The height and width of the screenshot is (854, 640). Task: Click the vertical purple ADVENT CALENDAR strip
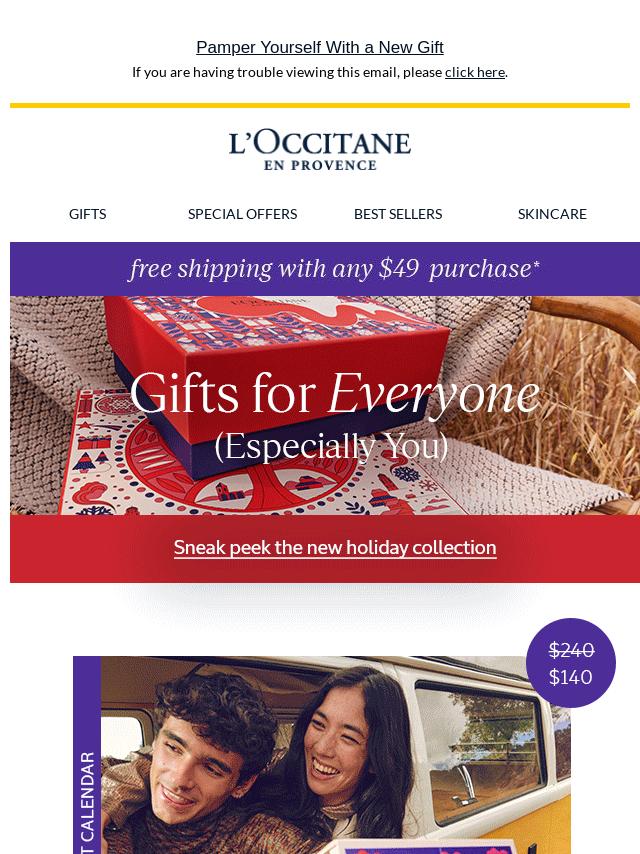click(87, 755)
